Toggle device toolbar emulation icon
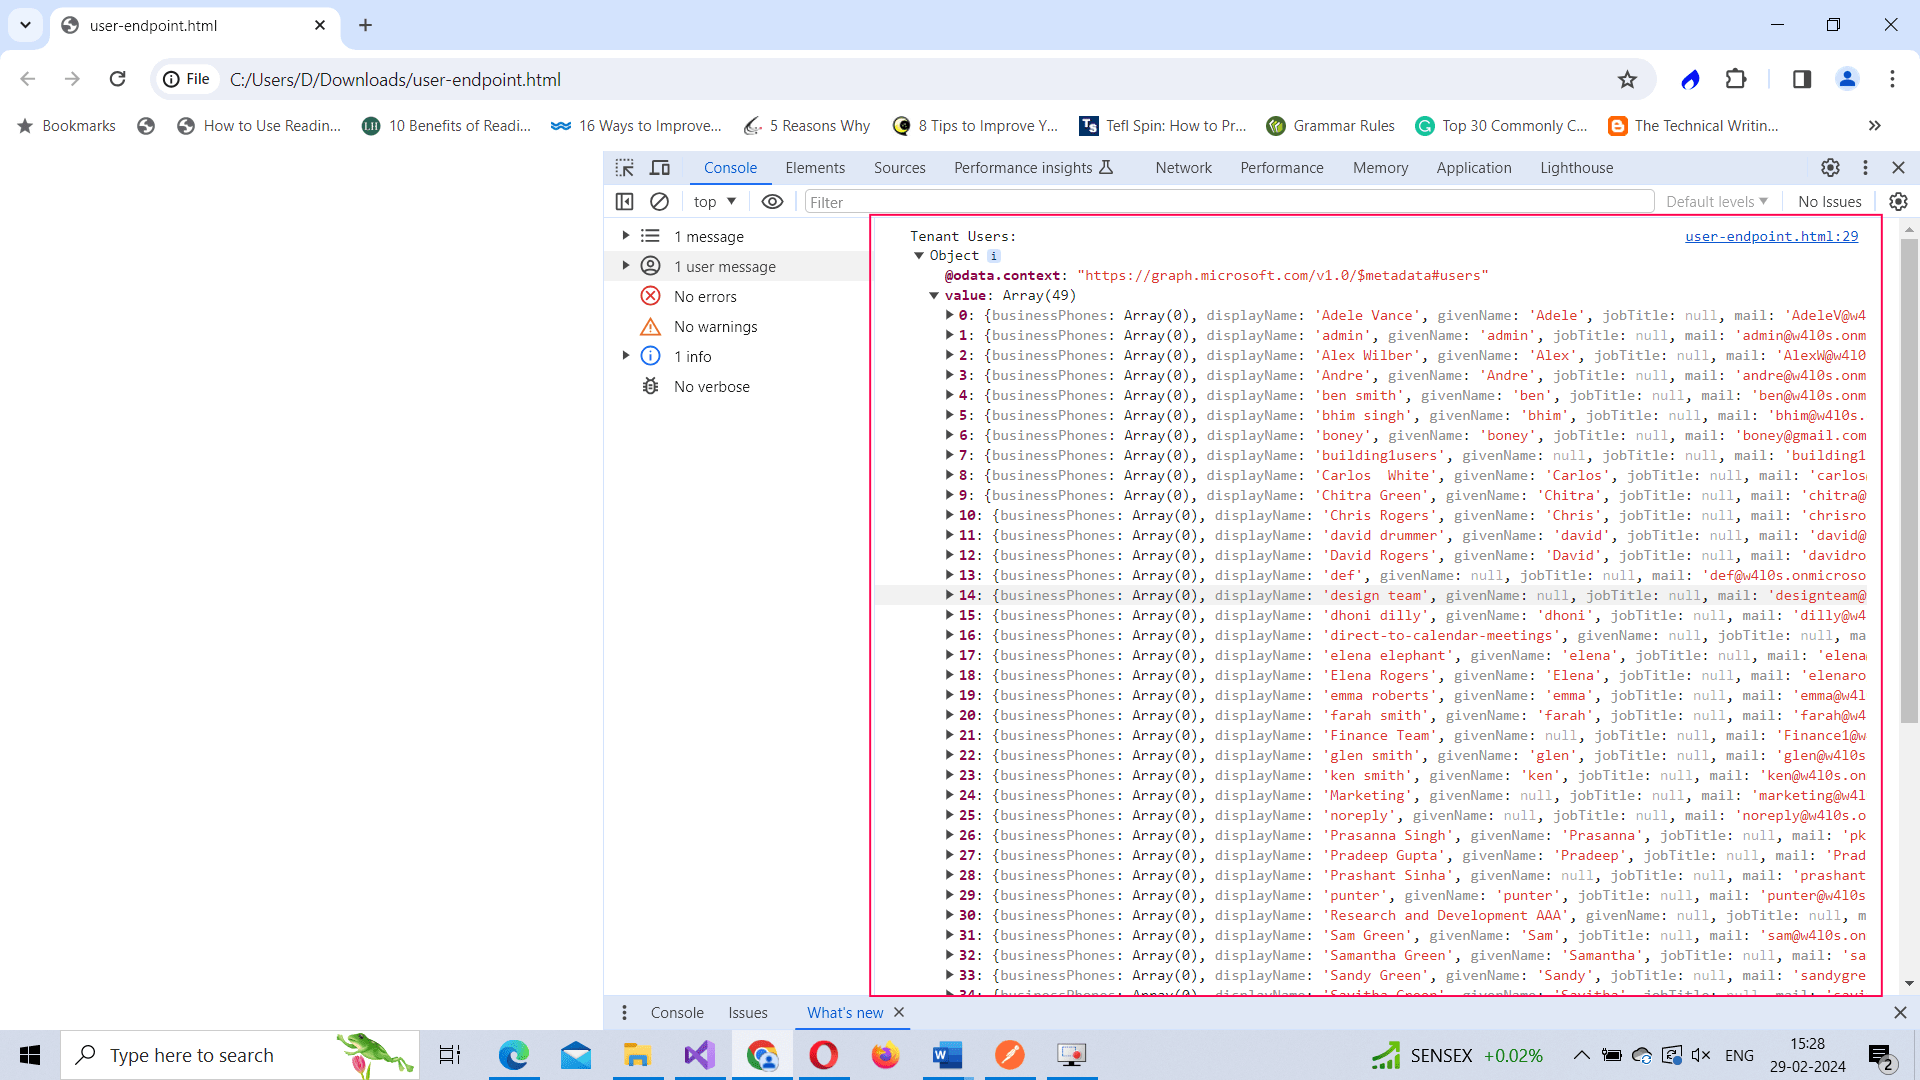 click(x=660, y=168)
